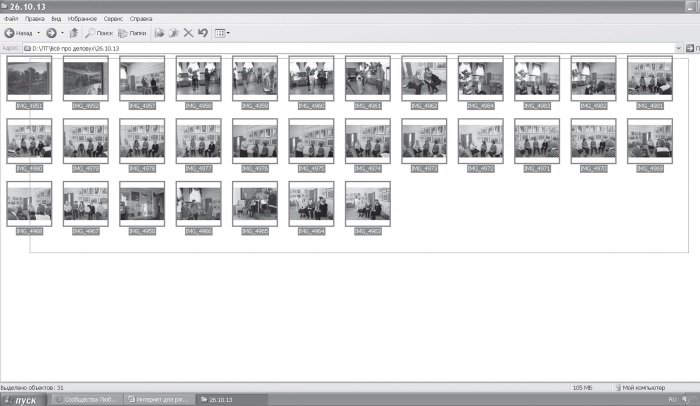Viewport: 700px width, 406px height.
Task: Click the Back (Назад) navigation button
Action: [x=20, y=33]
